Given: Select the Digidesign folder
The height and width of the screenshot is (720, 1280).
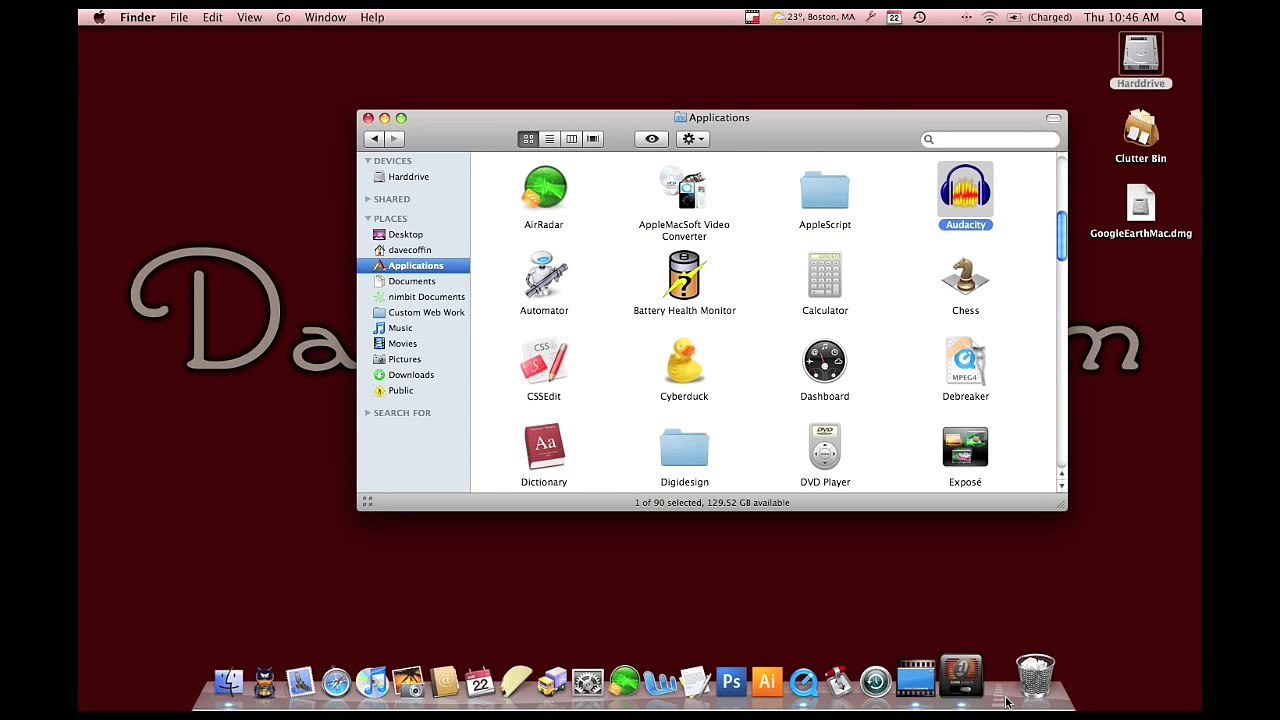Looking at the screenshot, I should 684,447.
